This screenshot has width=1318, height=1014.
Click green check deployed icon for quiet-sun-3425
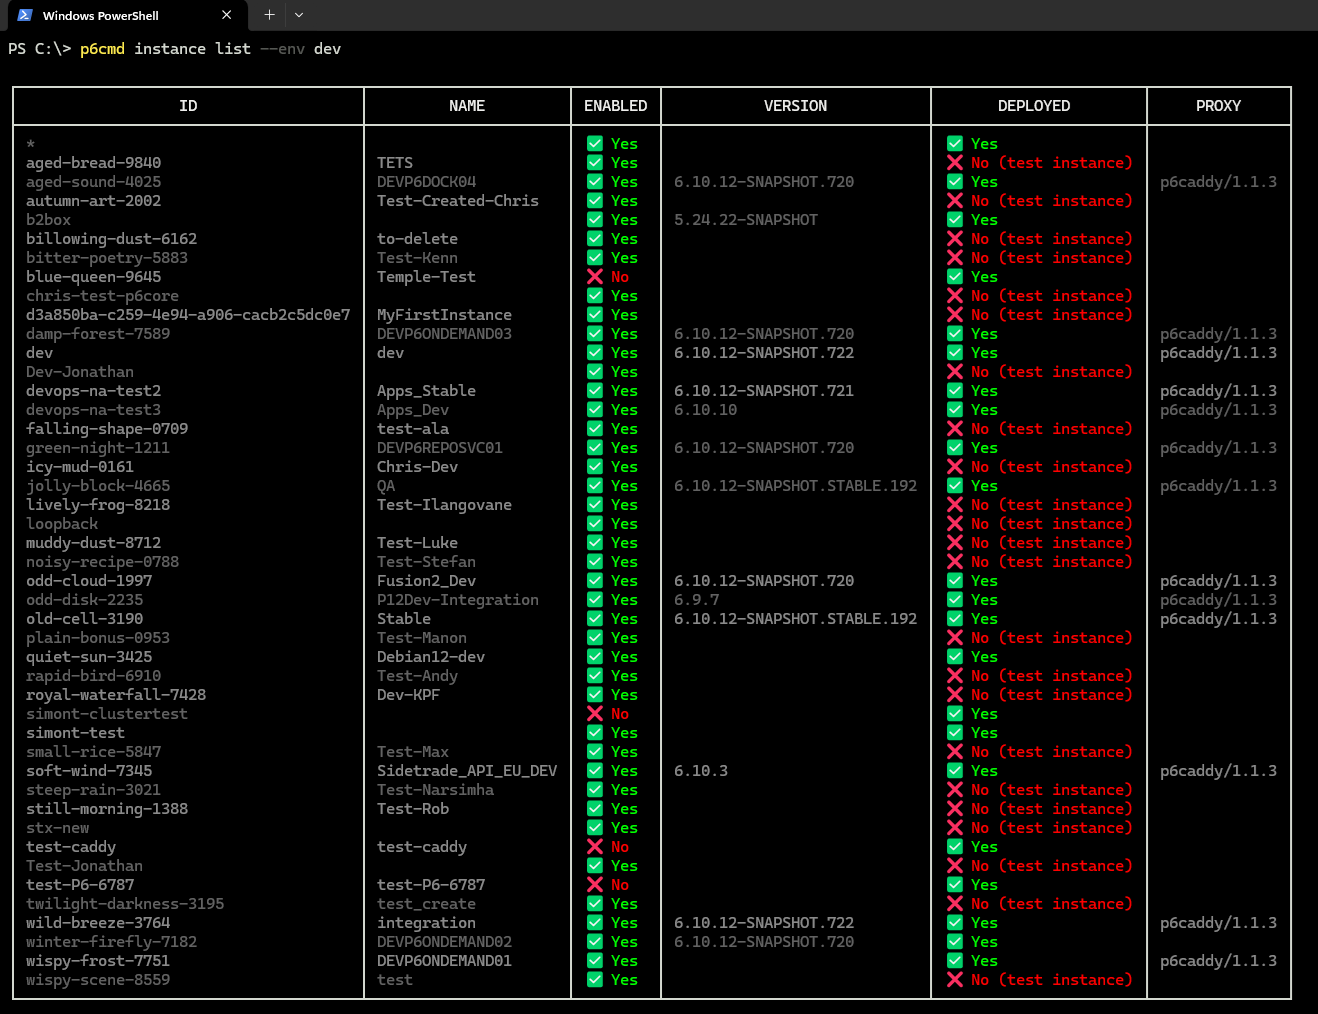(x=955, y=657)
